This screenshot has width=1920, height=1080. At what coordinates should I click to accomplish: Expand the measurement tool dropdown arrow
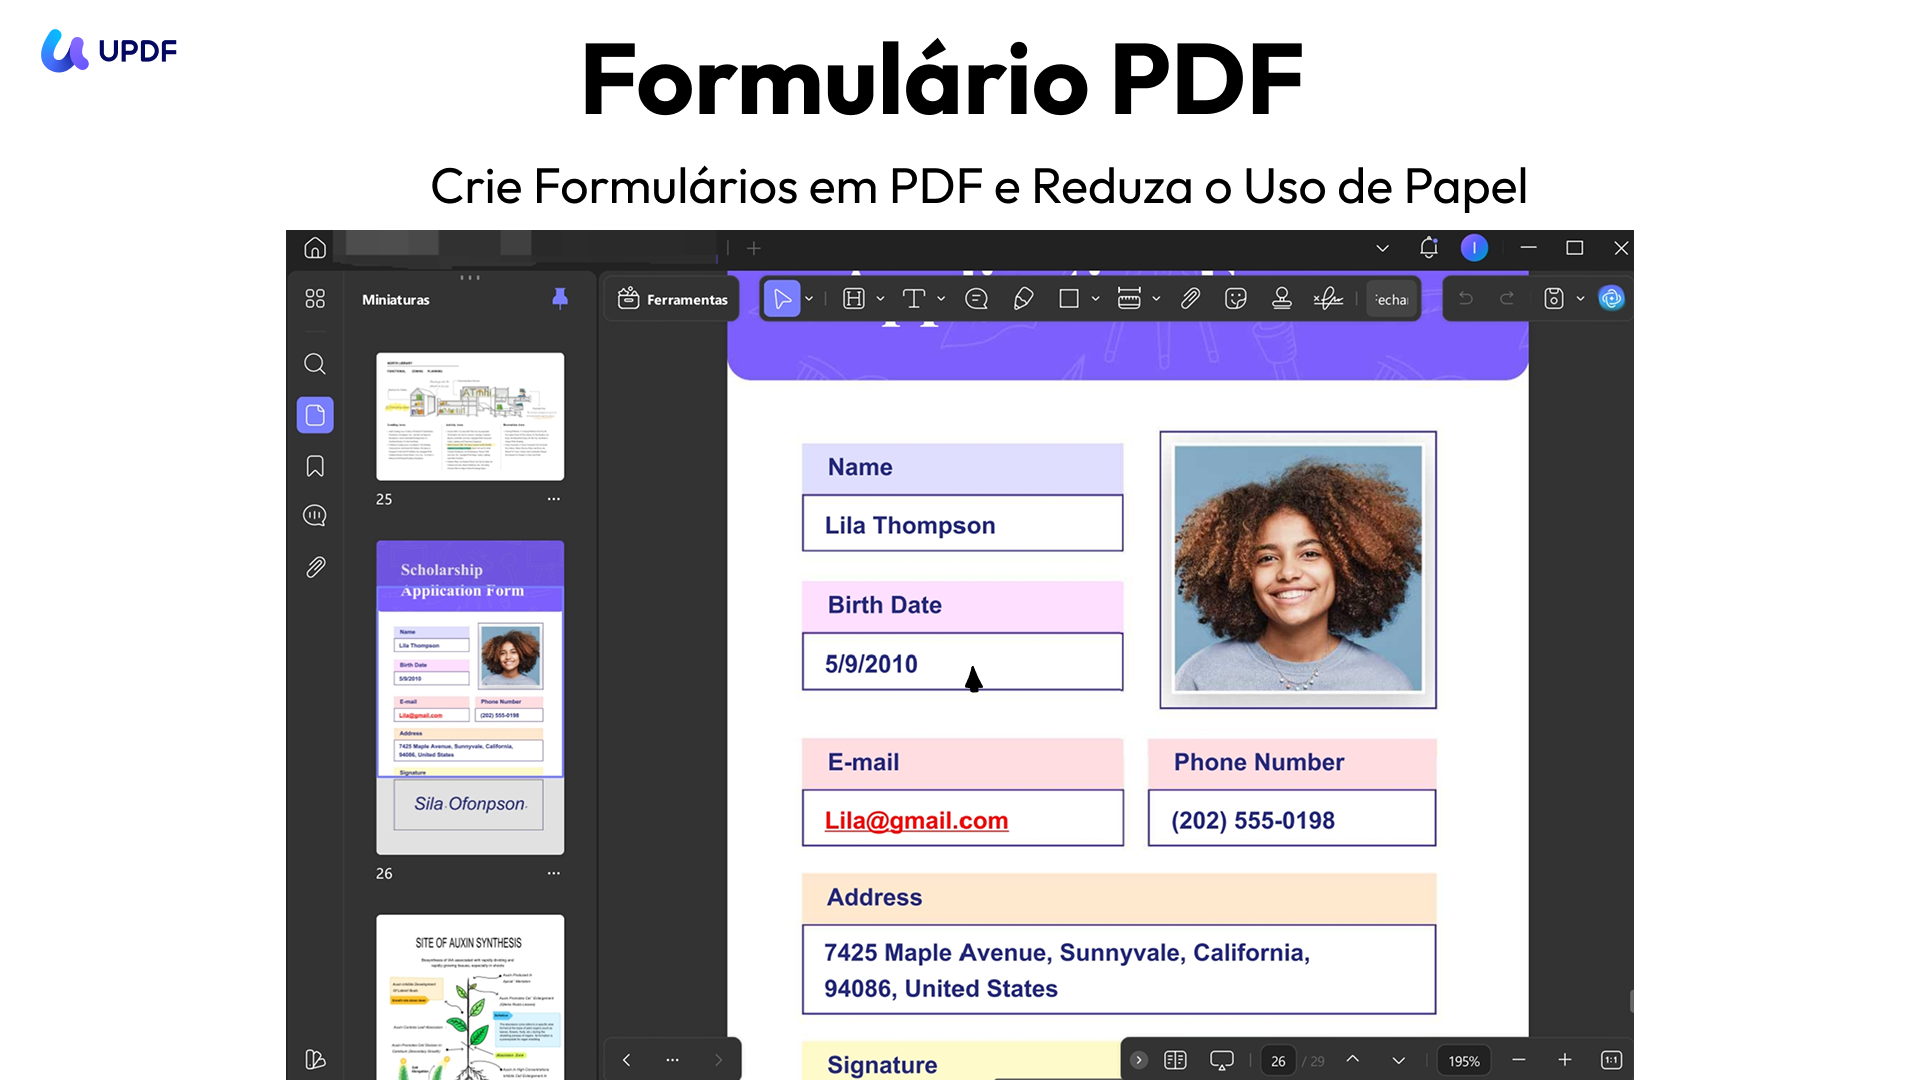pyautogui.click(x=1156, y=299)
